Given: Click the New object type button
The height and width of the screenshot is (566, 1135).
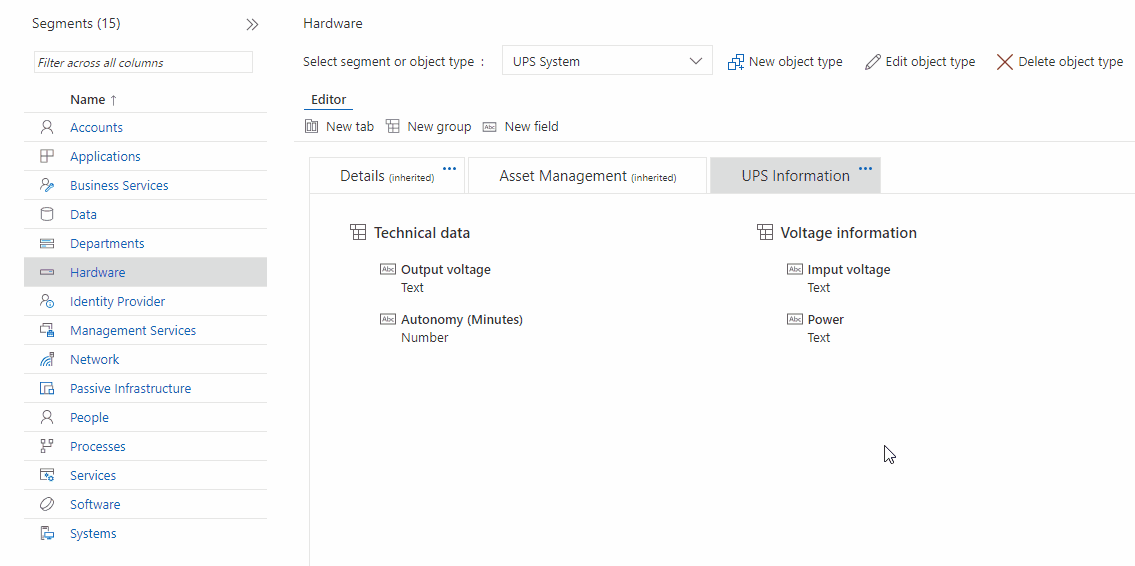Looking at the screenshot, I should [785, 62].
